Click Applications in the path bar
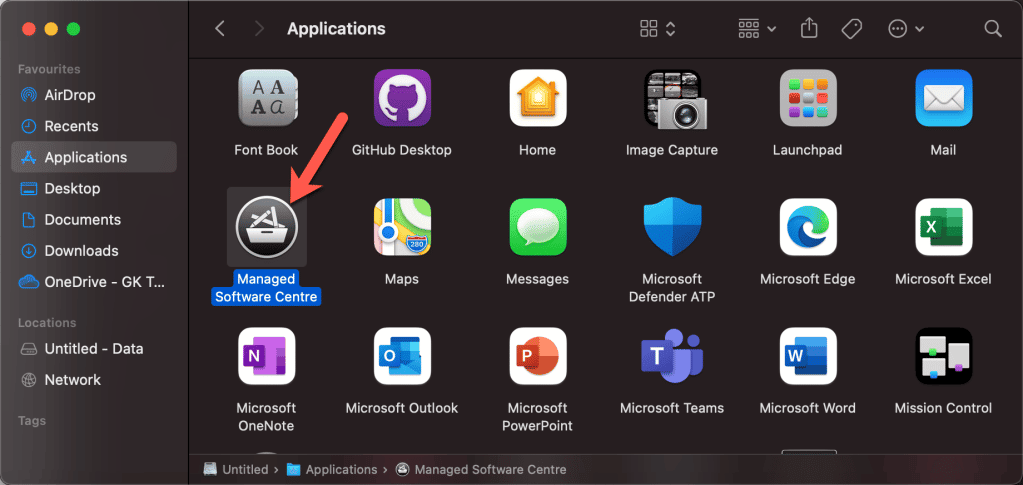This screenshot has height=485, width=1023. 332,469
